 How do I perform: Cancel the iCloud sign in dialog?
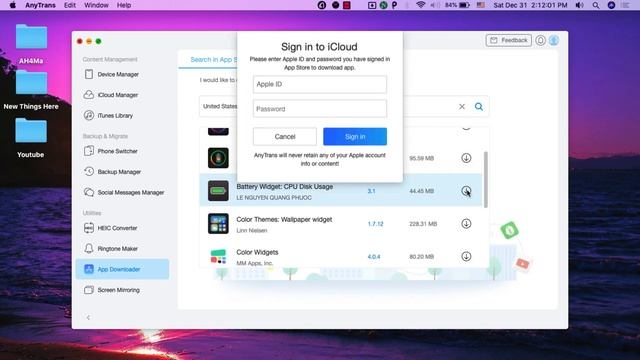tap(284, 136)
